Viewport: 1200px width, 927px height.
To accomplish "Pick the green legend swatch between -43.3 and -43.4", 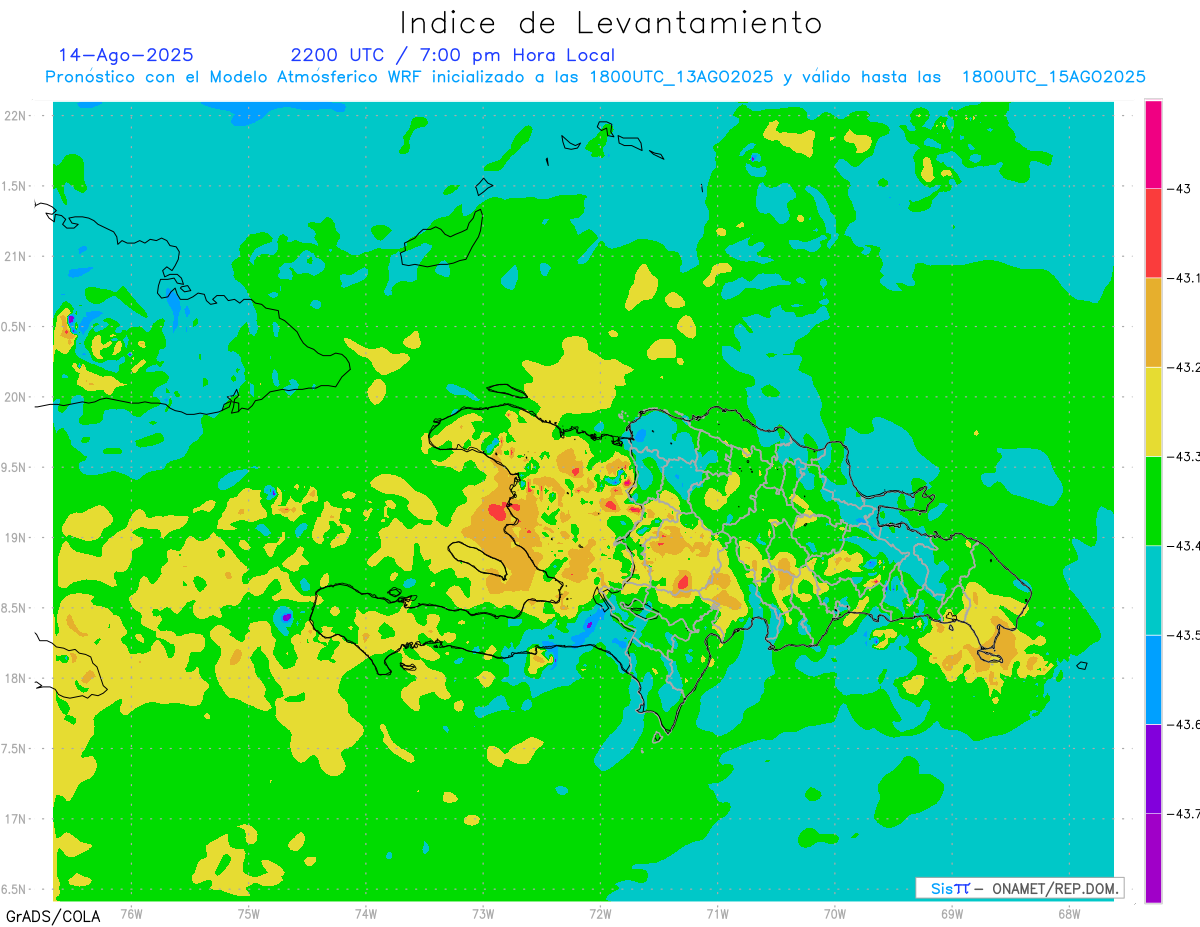I will [1153, 501].
